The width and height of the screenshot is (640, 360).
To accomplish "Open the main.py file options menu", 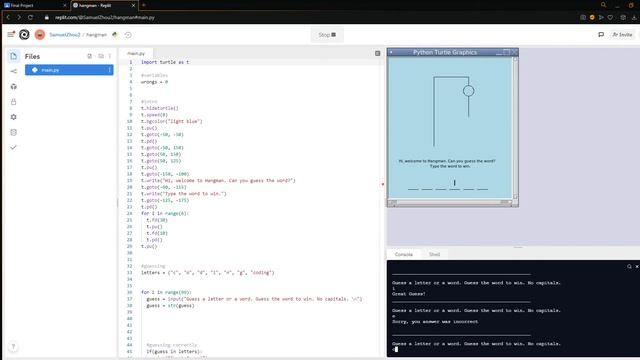I will click(x=109, y=70).
